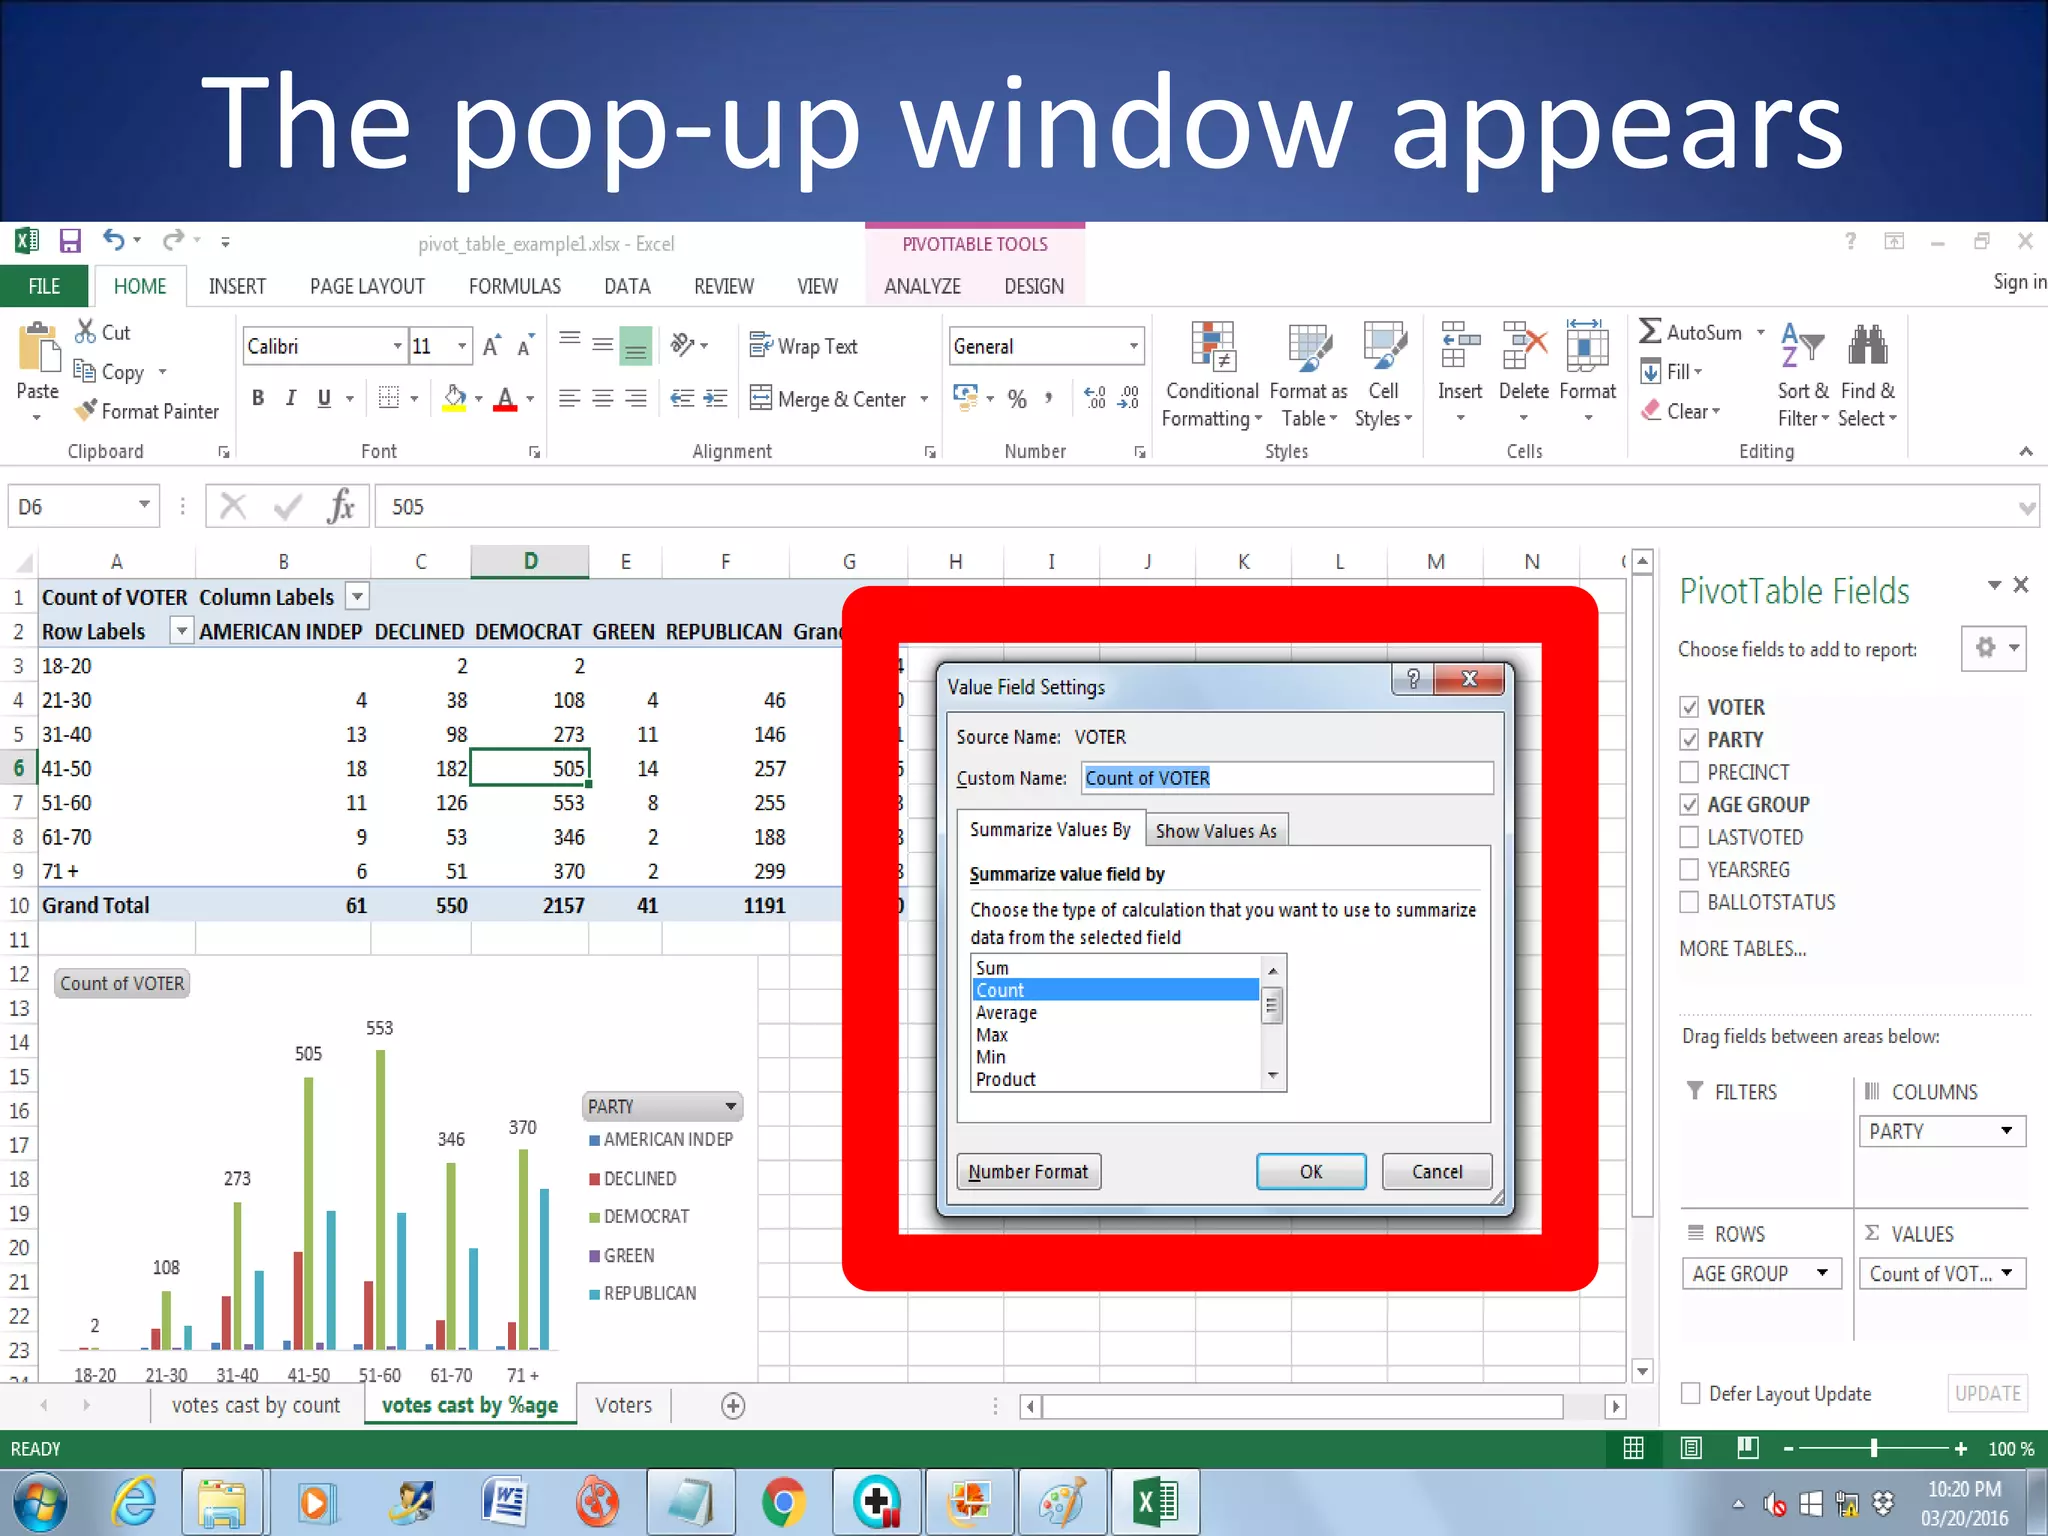Click the Paste clipboard icon
Image resolution: width=2048 pixels, height=1536 pixels.
(38, 348)
